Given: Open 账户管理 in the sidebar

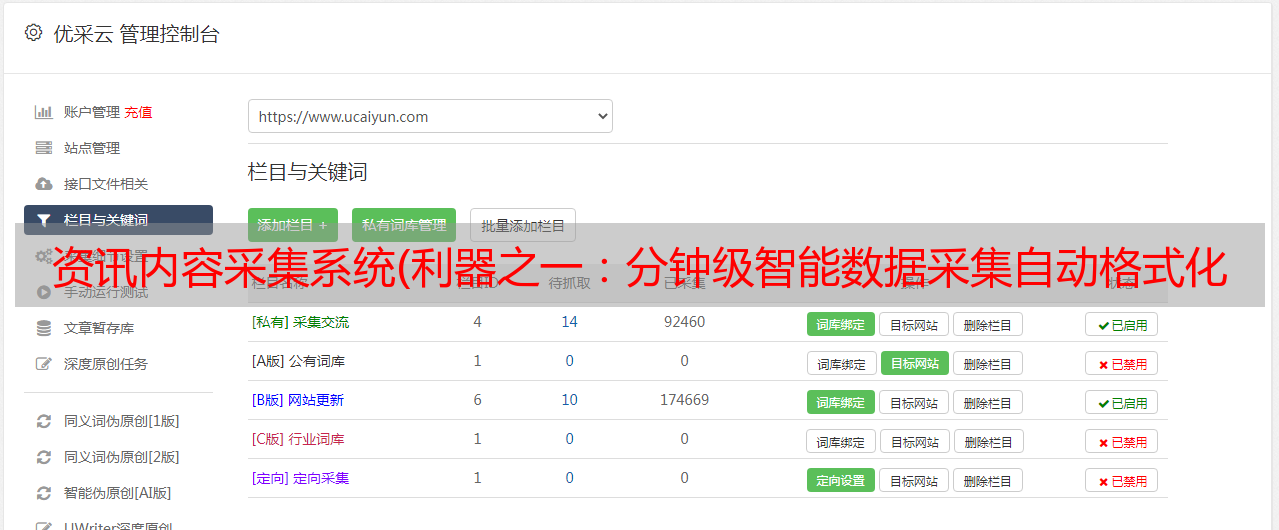Looking at the screenshot, I should pos(92,112).
